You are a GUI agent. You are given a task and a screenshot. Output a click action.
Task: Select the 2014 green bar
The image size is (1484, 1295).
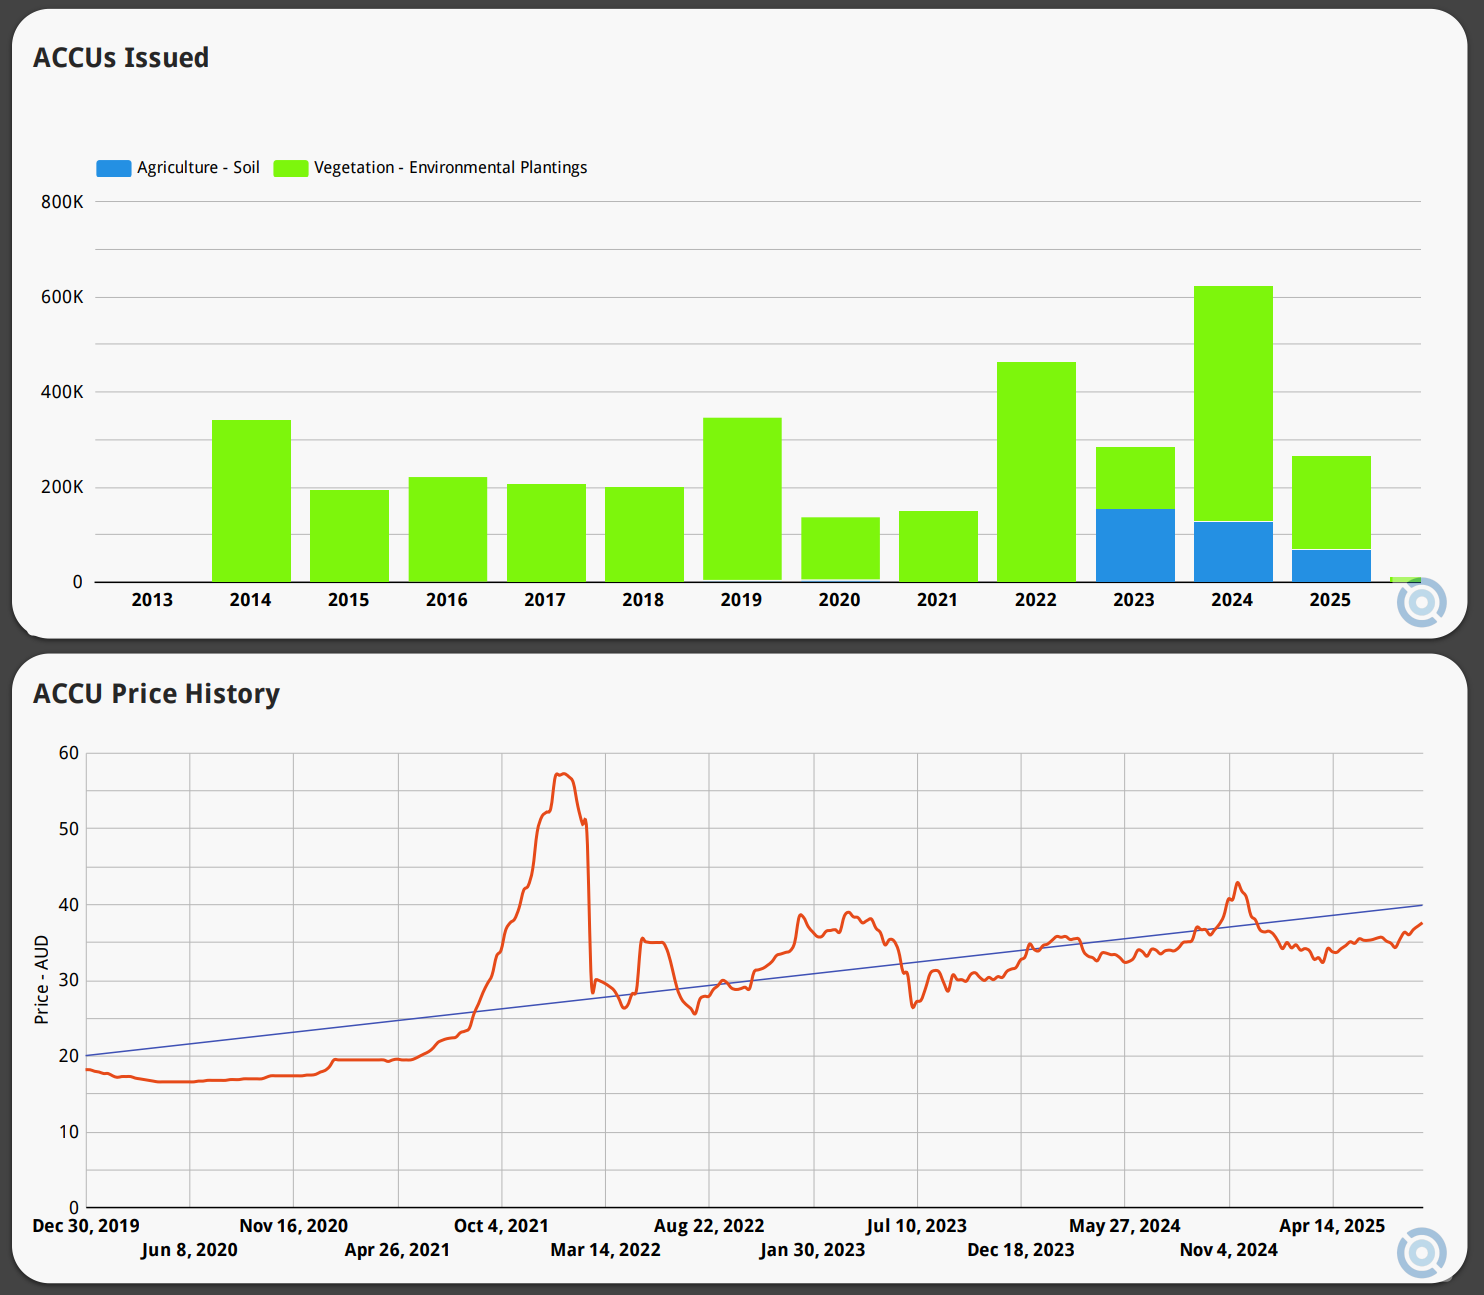click(x=251, y=501)
